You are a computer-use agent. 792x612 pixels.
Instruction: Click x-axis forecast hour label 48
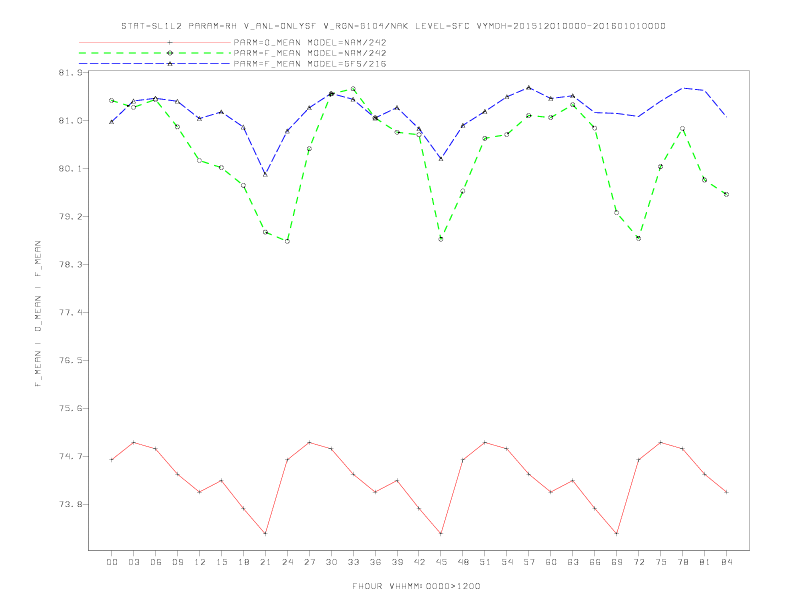click(x=463, y=562)
